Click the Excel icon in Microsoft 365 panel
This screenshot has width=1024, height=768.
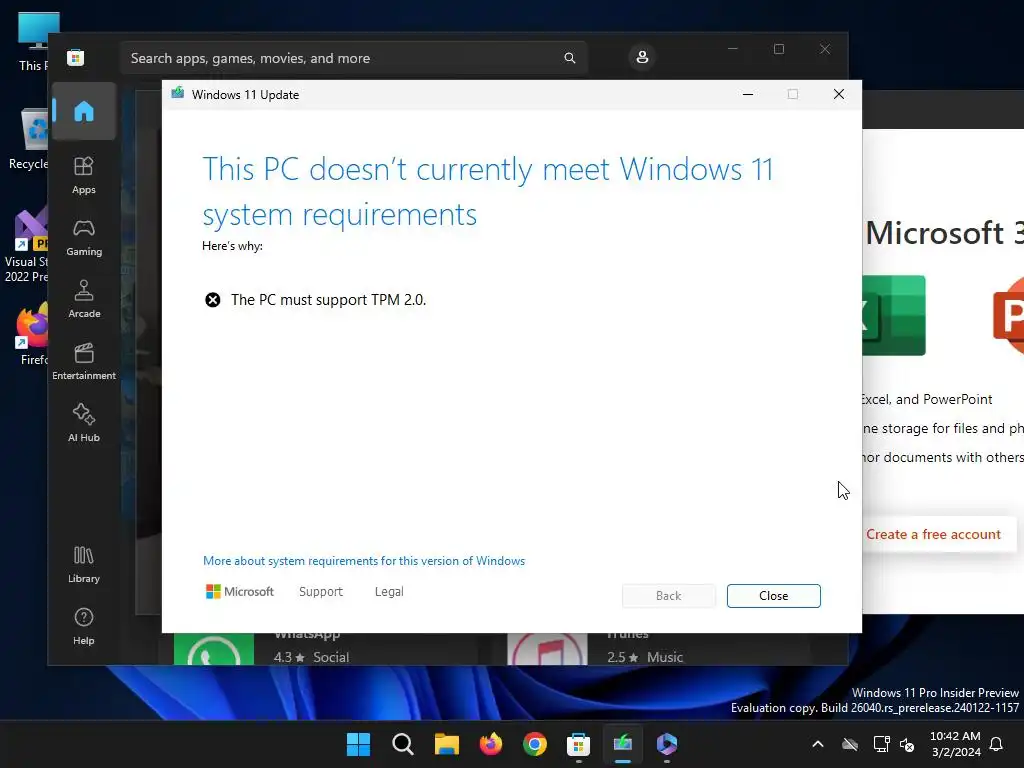[x=894, y=315]
